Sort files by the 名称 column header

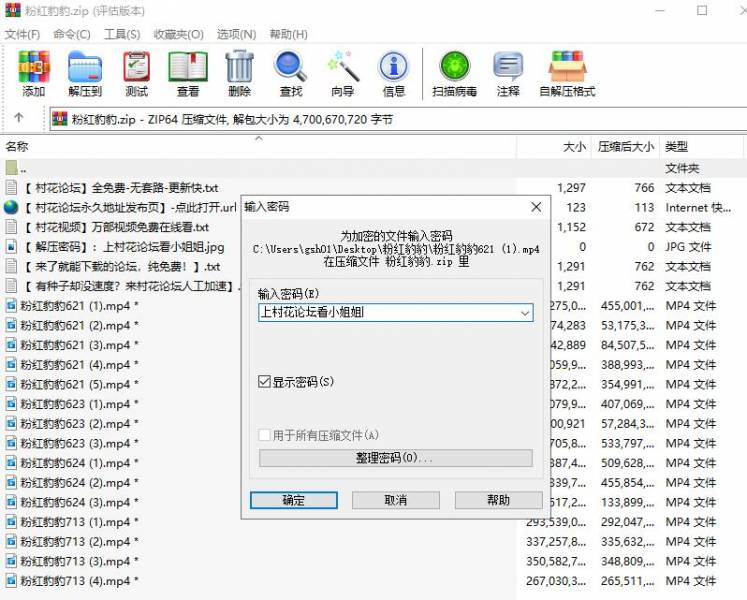click(18, 146)
